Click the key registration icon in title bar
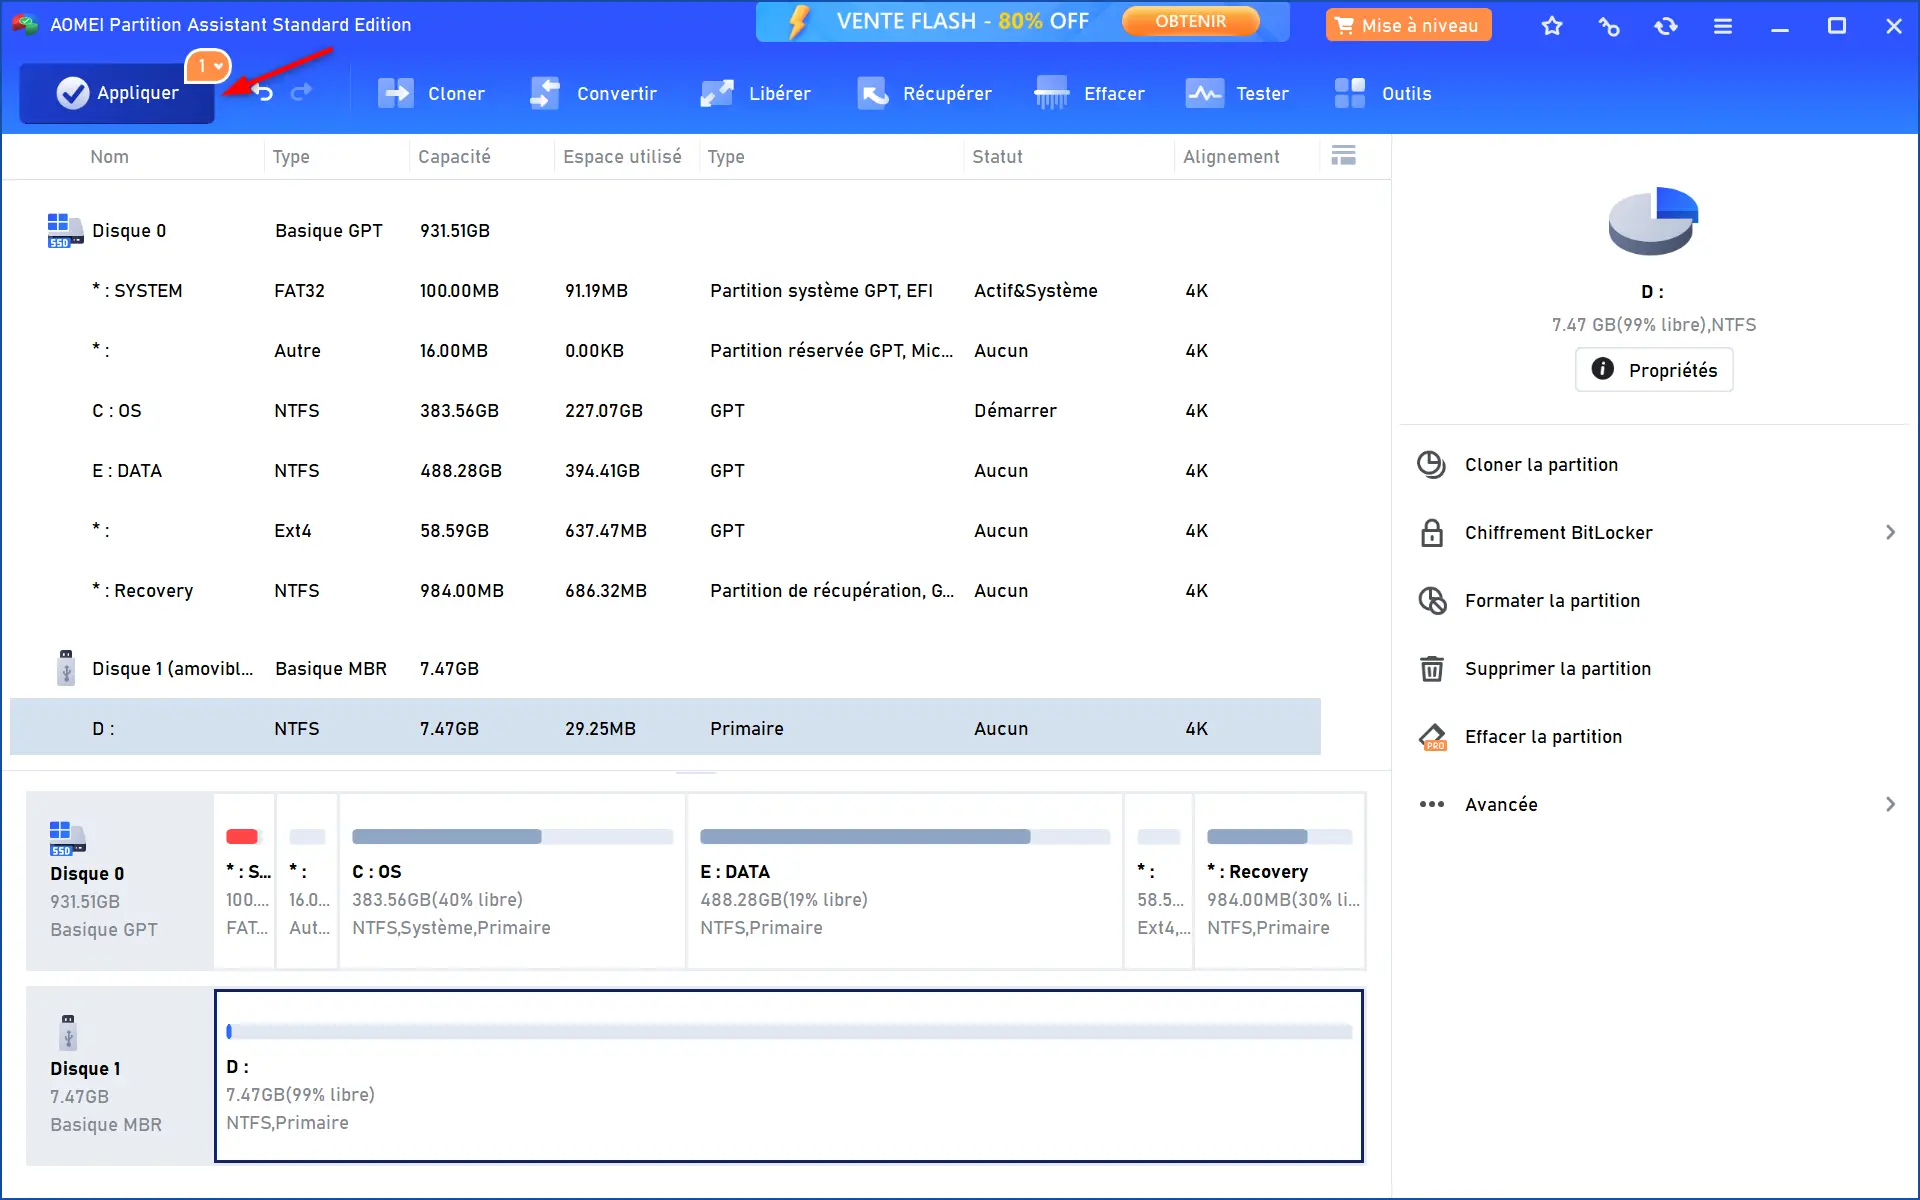 tap(1608, 26)
